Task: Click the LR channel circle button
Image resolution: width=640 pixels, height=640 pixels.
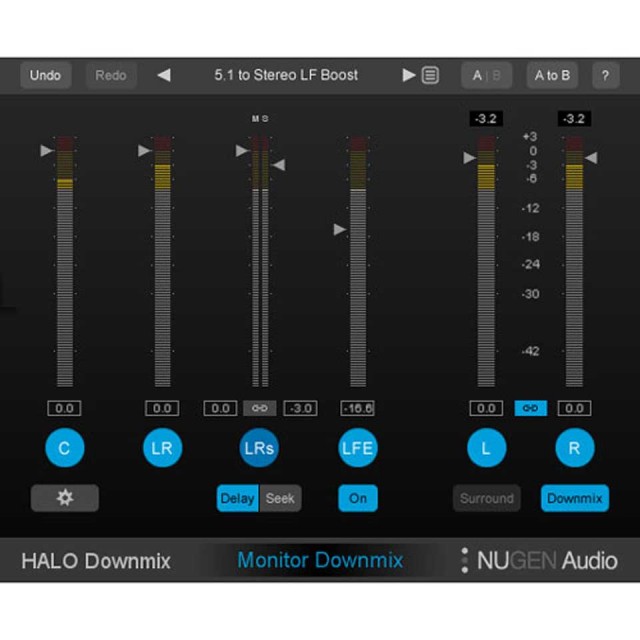Action: tap(162, 448)
